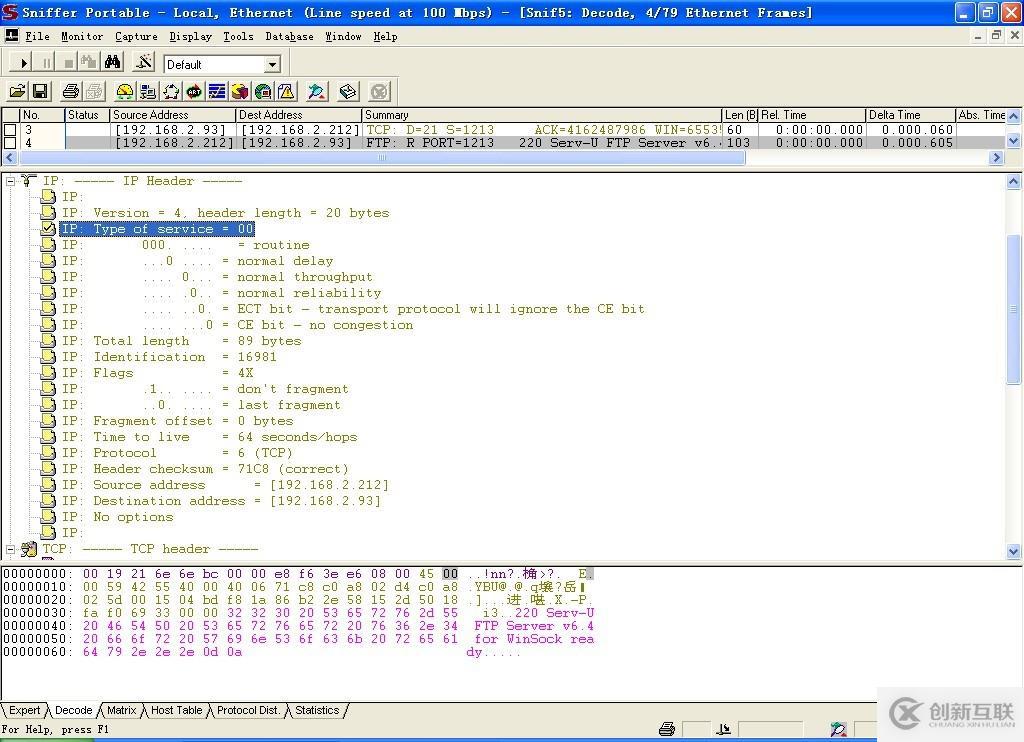The image size is (1024, 742).
Task: Tick the checkbox for frame number 3
Action: 10,130
